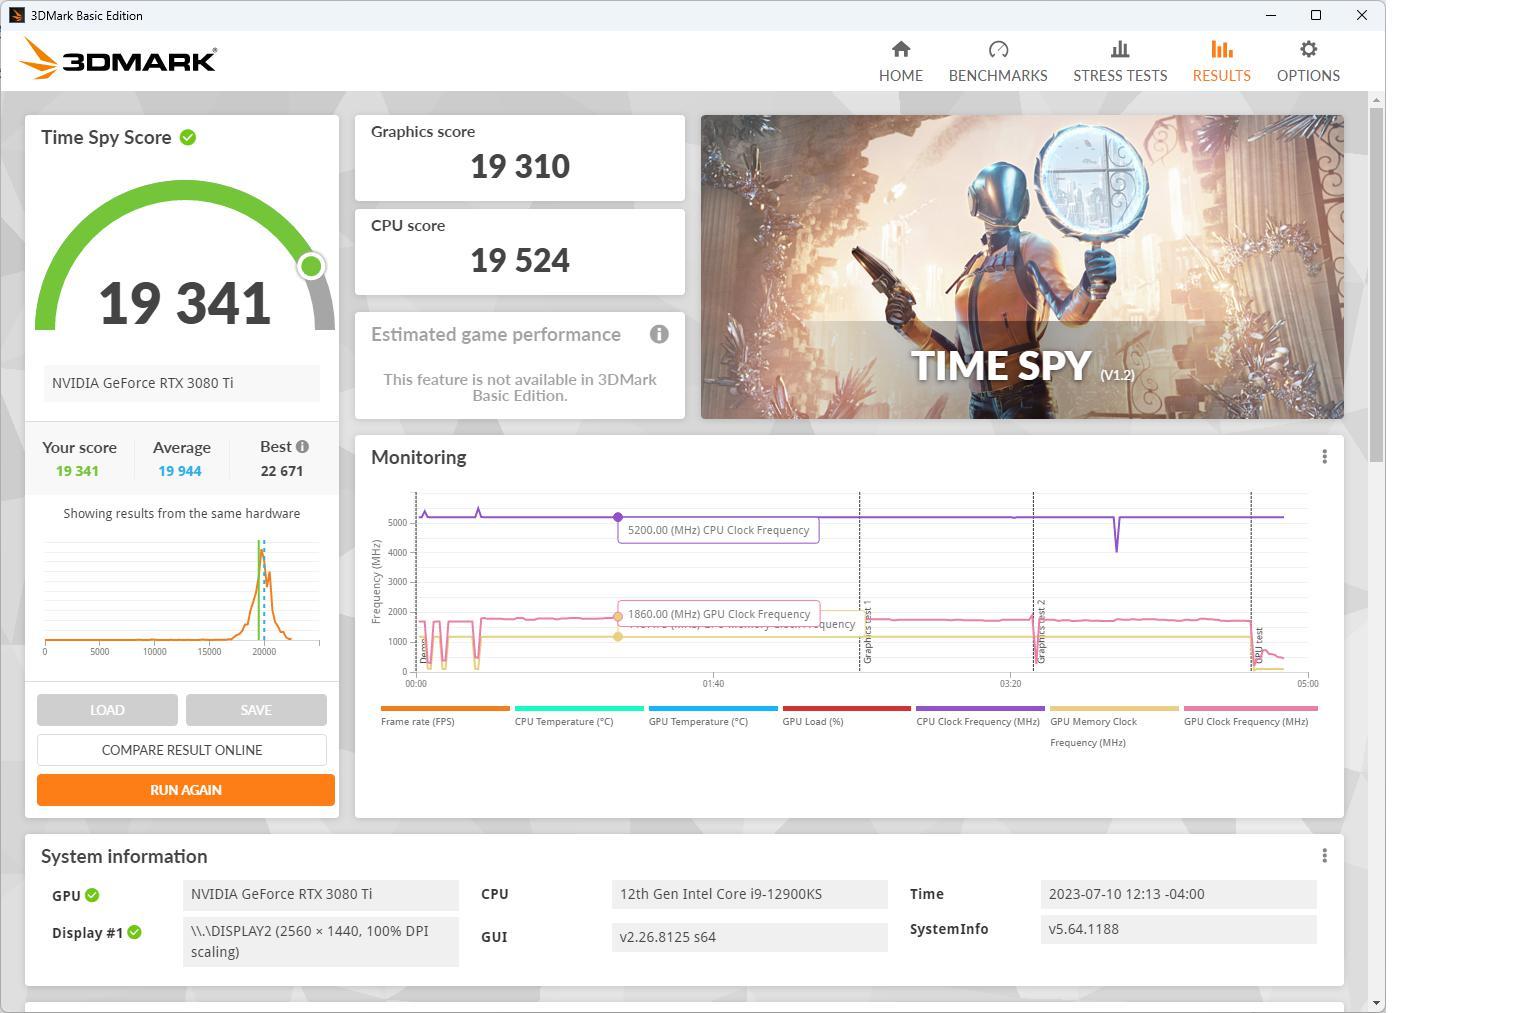Toggle CPU Temperature legend series

pos(578,716)
